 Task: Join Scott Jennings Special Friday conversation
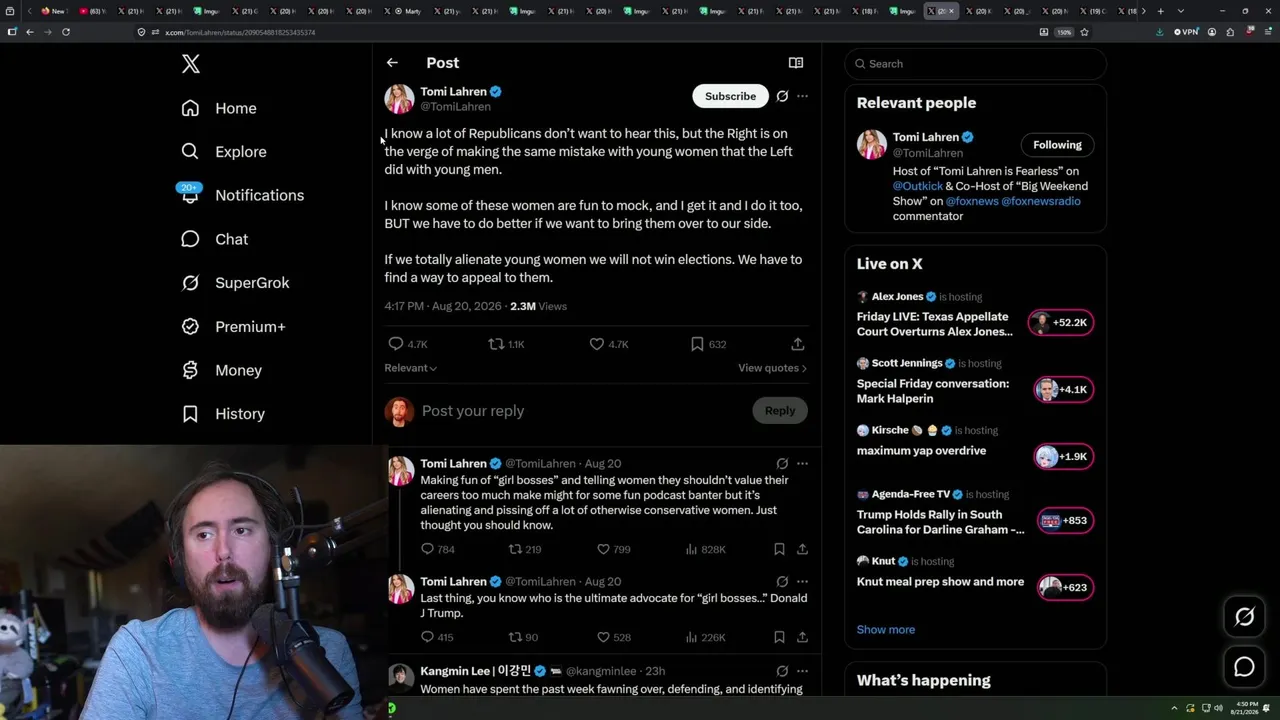976,382
